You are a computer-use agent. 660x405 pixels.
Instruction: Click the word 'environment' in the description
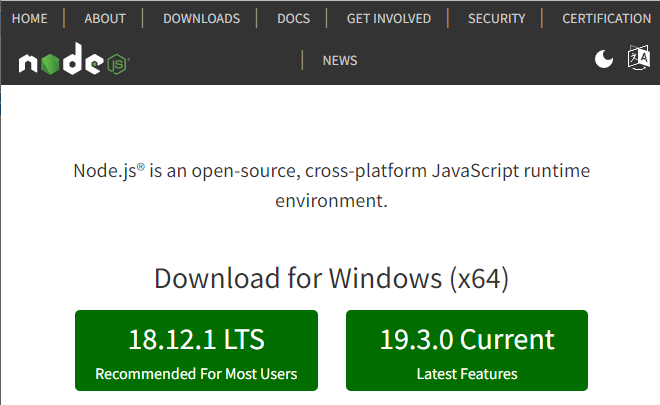pyautogui.click(x=330, y=201)
